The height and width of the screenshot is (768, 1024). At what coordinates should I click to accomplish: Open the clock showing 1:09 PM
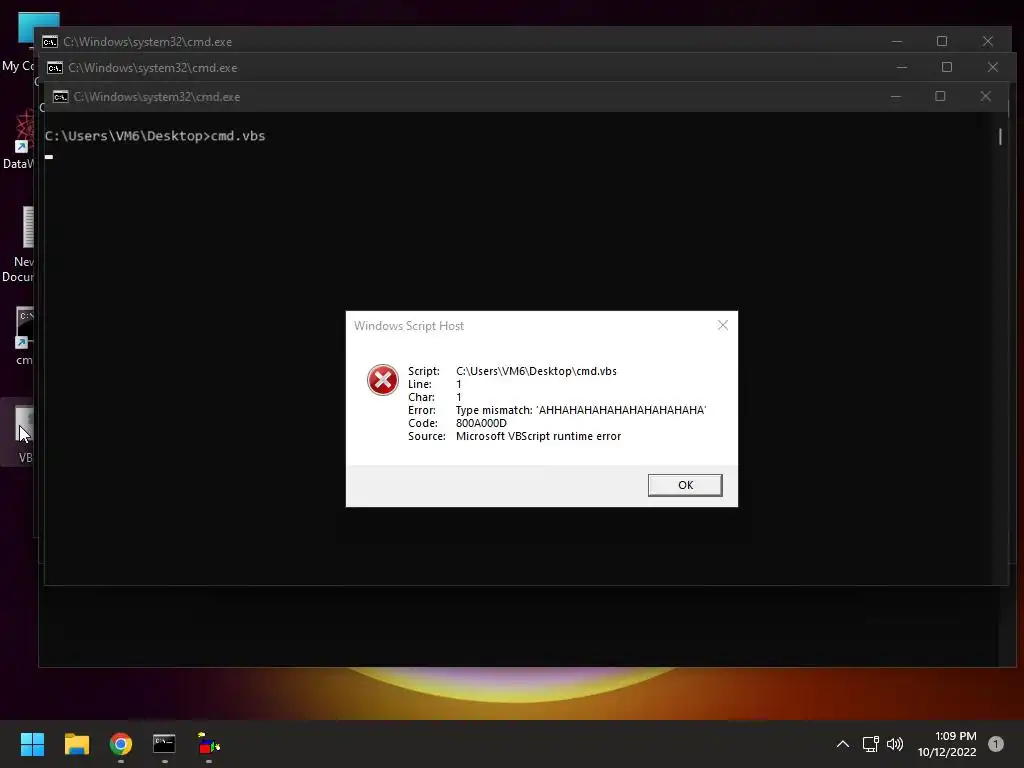[x=947, y=744]
